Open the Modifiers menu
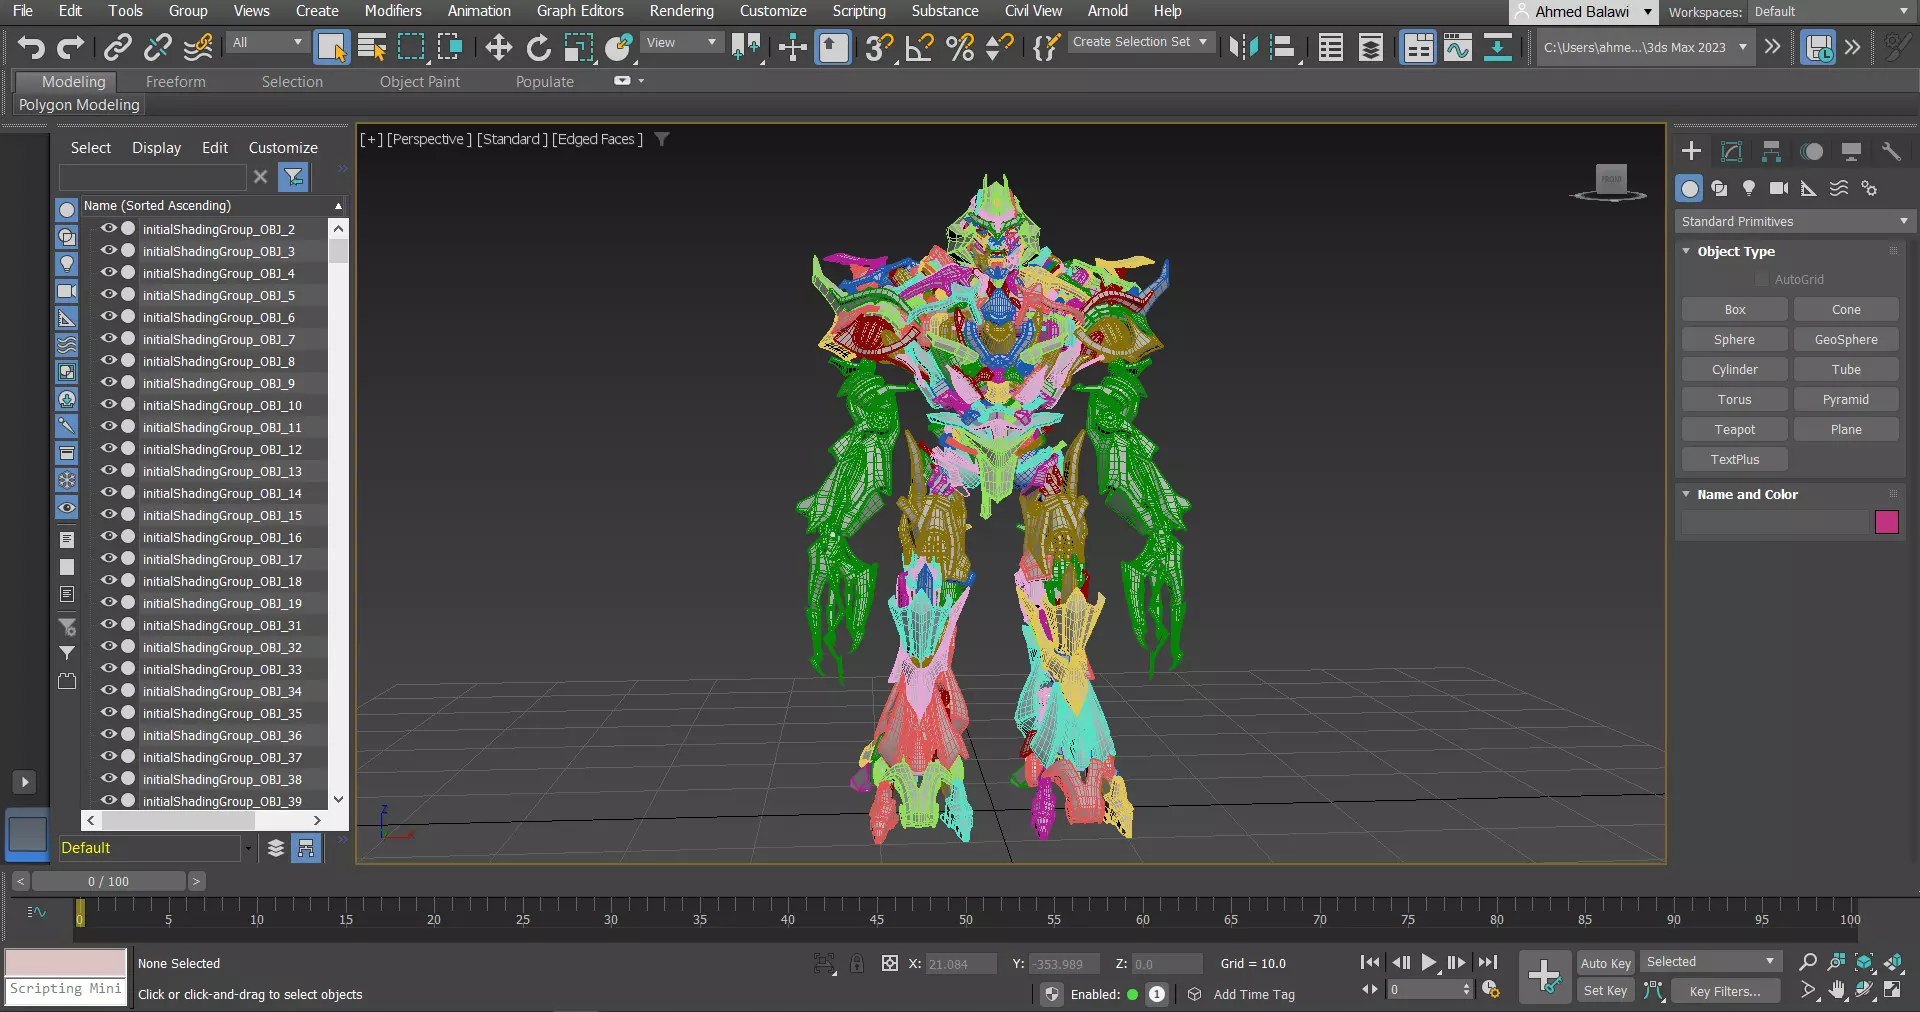The image size is (1920, 1012). [x=392, y=11]
